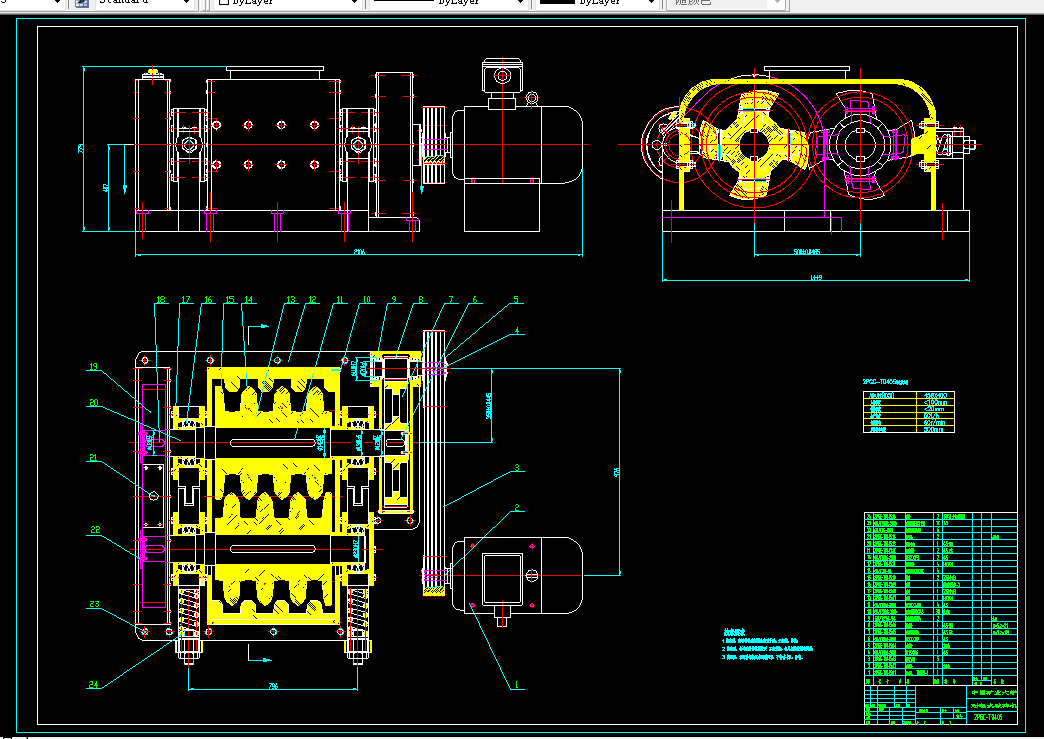Select part label 23 callout
Image resolution: width=1044 pixels, height=739 pixels.
point(95,604)
